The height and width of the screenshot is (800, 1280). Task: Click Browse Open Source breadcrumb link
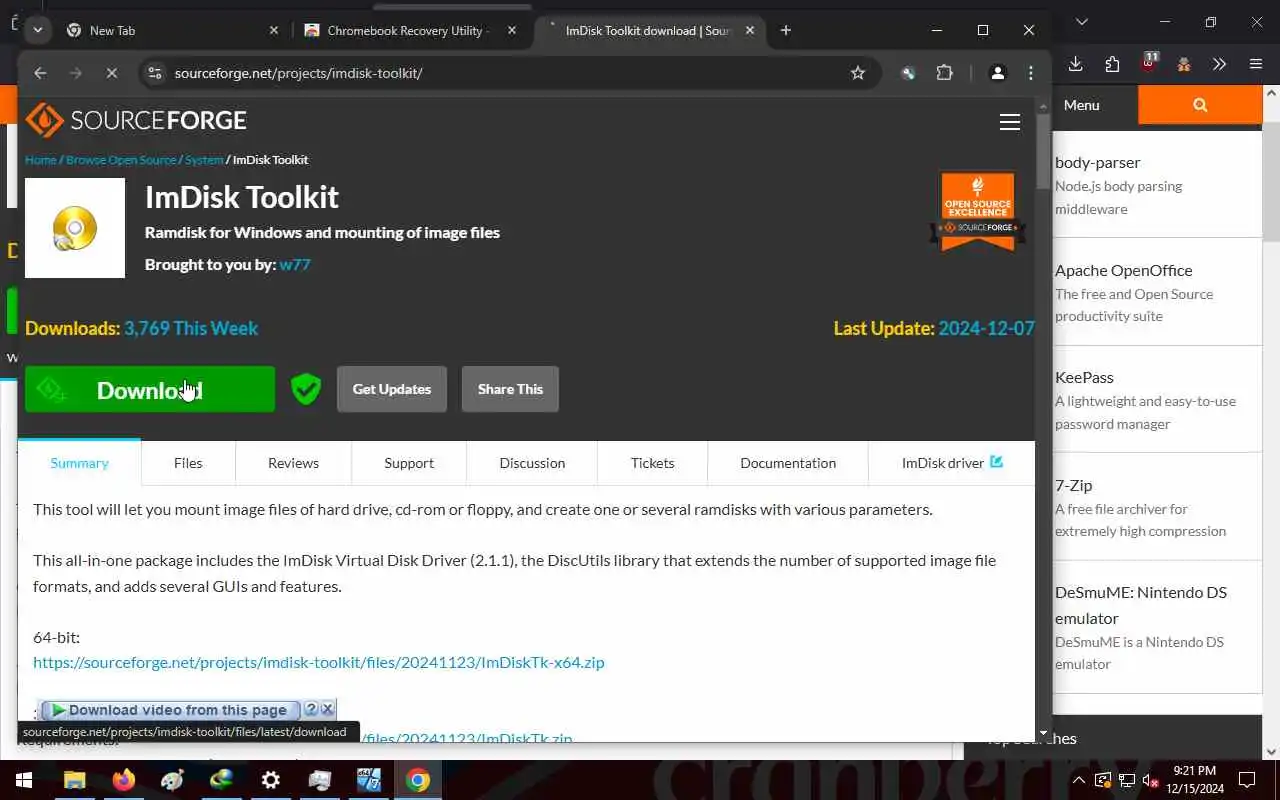tap(121, 160)
